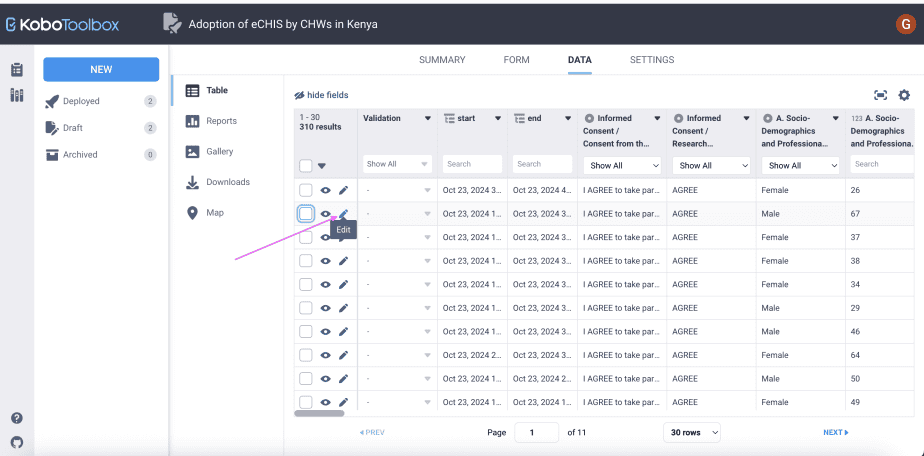The width and height of the screenshot is (924, 456).
Task: Open table settings gear icon
Action: click(x=904, y=95)
